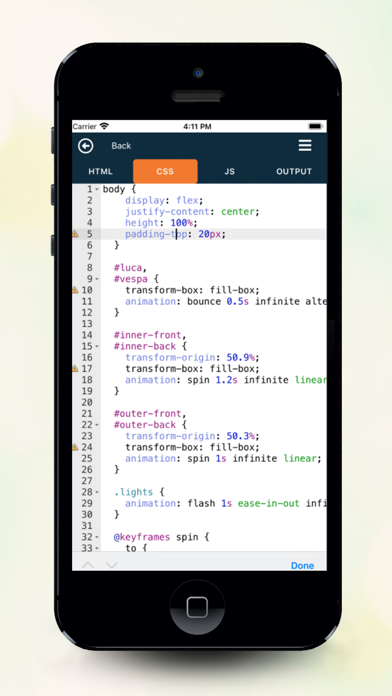Tap the up chevron in the keyboard bar
This screenshot has height=696, width=392.
(88, 565)
